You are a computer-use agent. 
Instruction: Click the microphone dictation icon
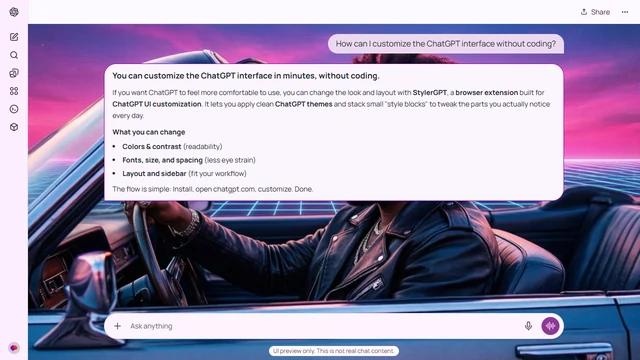(x=528, y=326)
